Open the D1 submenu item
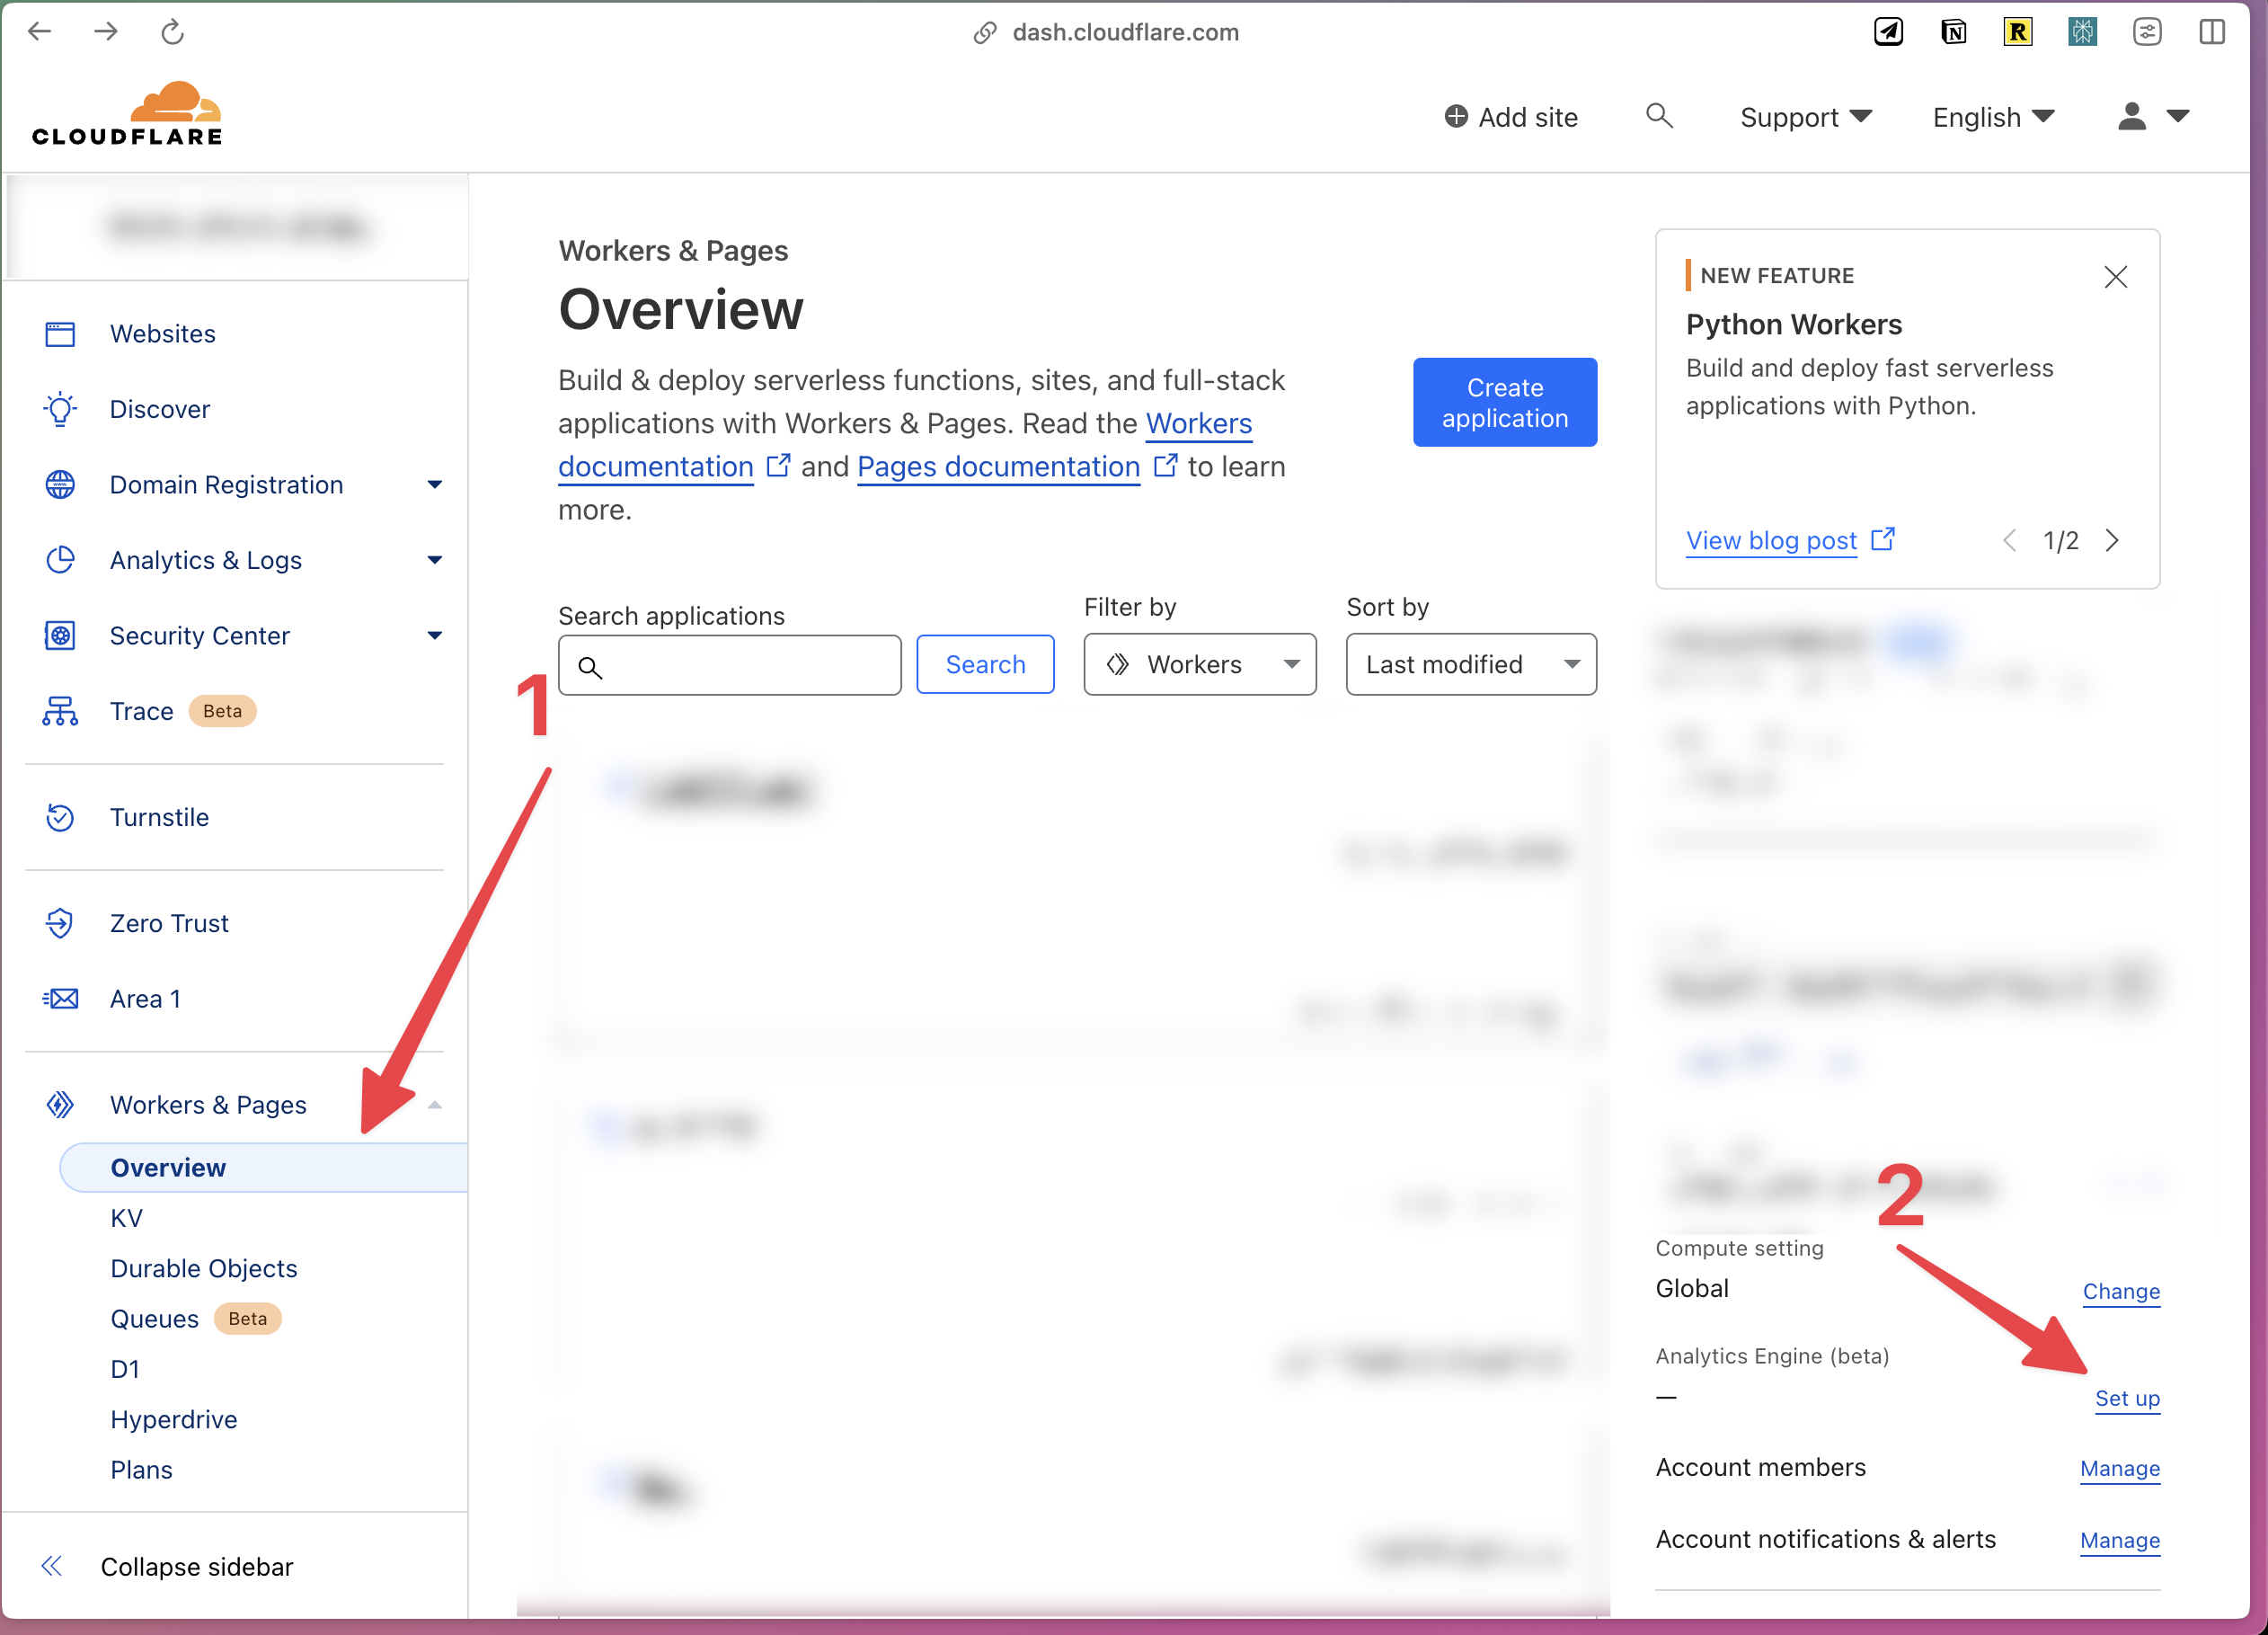The width and height of the screenshot is (2268, 1635). click(125, 1369)
